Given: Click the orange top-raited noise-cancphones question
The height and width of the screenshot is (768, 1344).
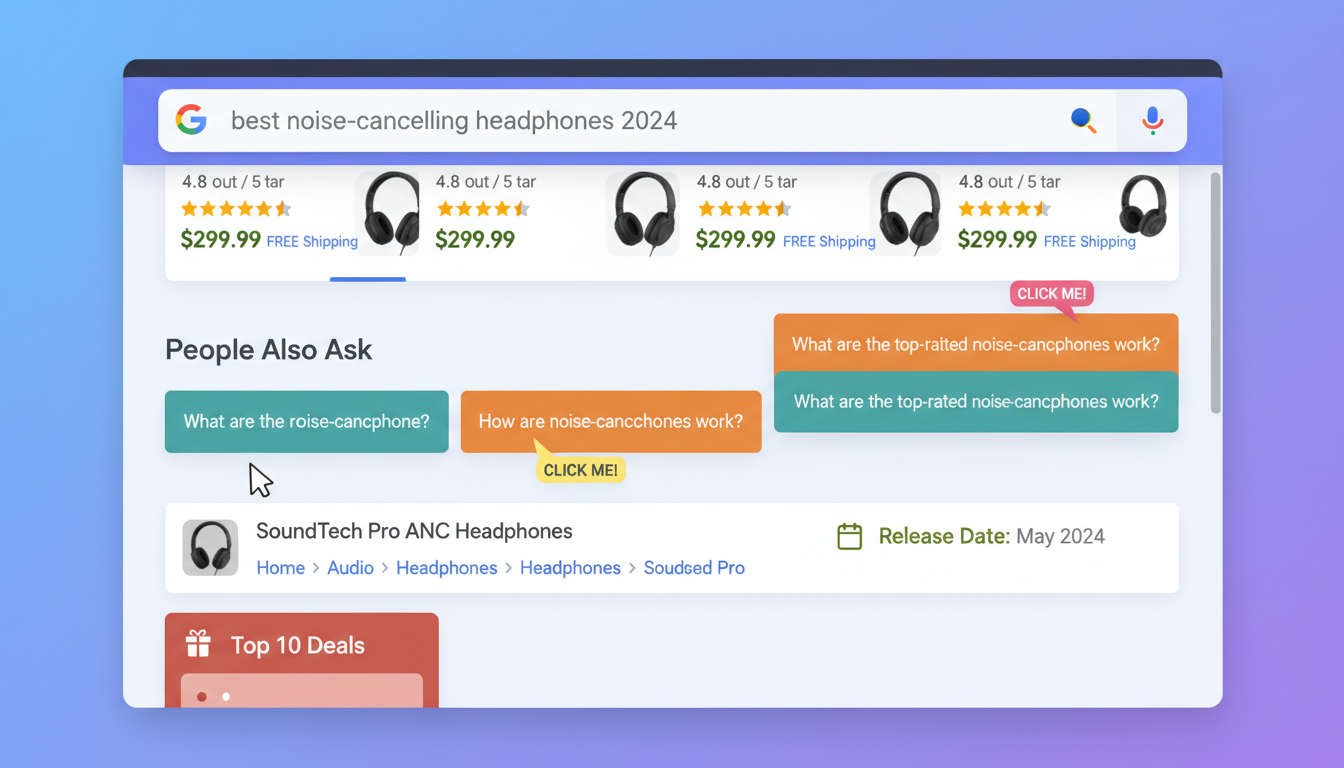Looking at the screenshot, I should (x=975, y=344).
